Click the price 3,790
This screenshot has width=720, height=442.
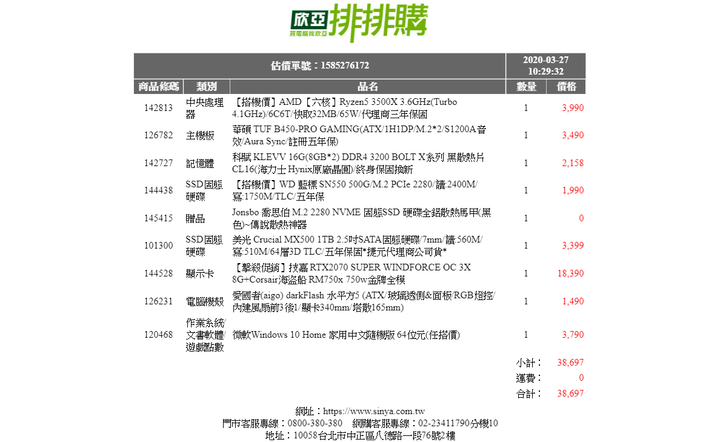coord(573,335)
